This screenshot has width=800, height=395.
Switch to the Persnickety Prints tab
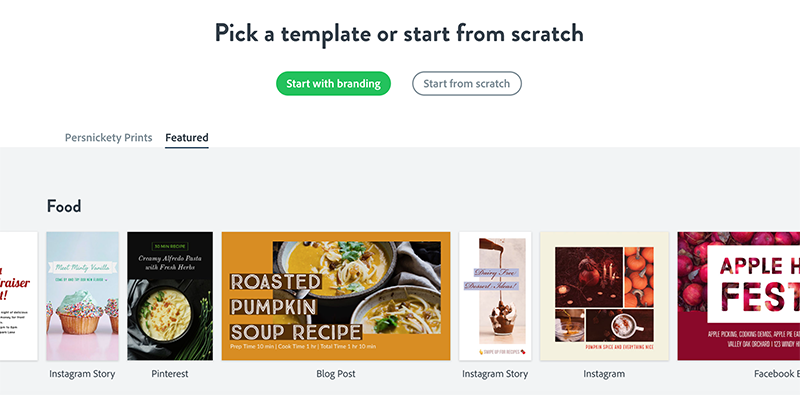(108, 138)
